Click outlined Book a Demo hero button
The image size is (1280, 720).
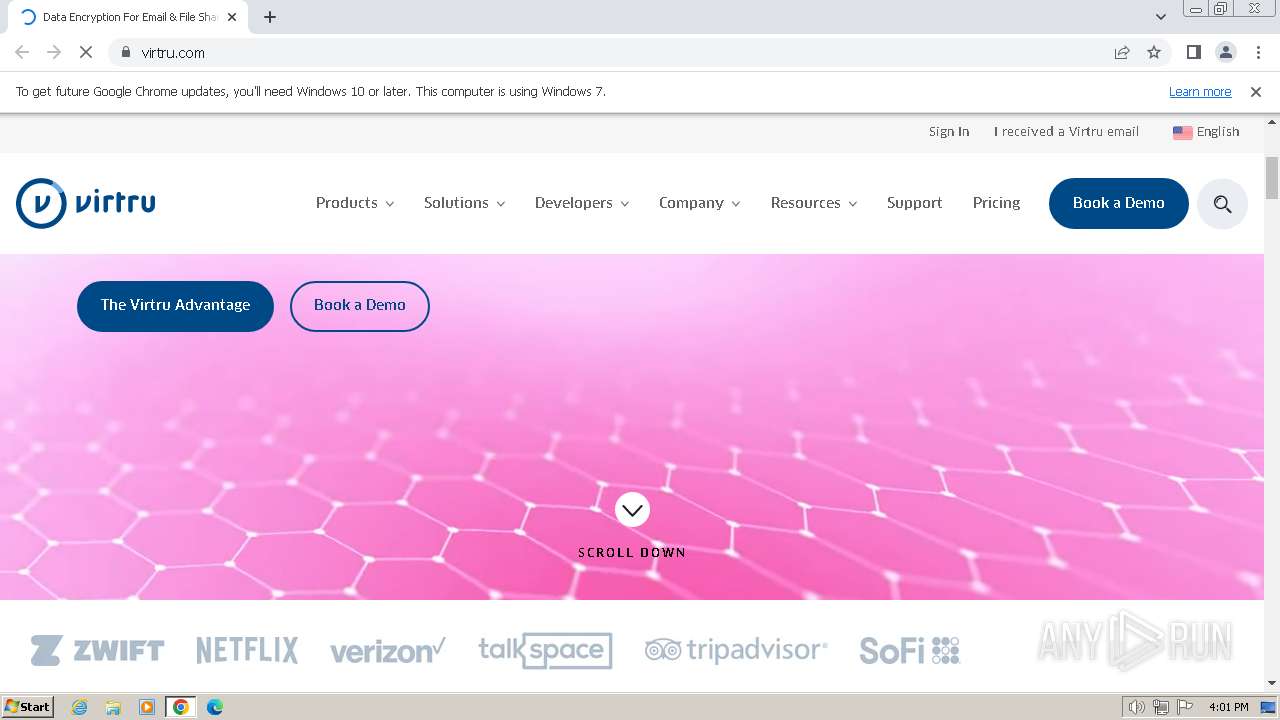click(x=360, y=306)
